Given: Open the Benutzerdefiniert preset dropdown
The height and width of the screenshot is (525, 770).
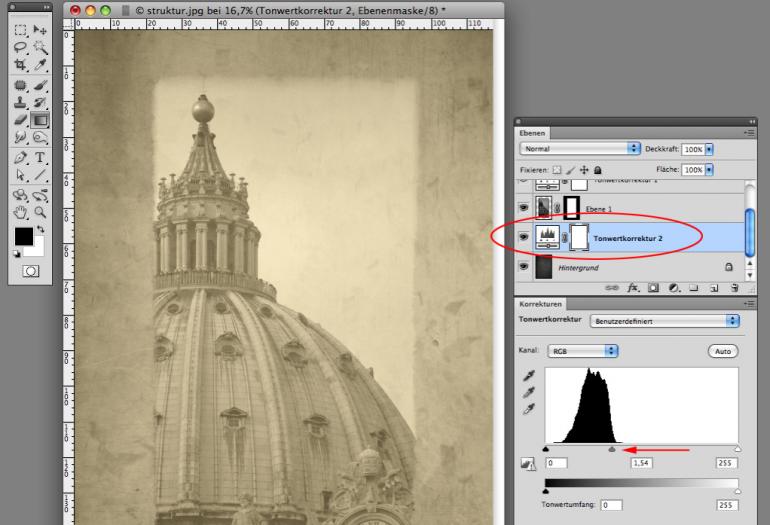Looking at the screenshot, I should pos(665,321).
